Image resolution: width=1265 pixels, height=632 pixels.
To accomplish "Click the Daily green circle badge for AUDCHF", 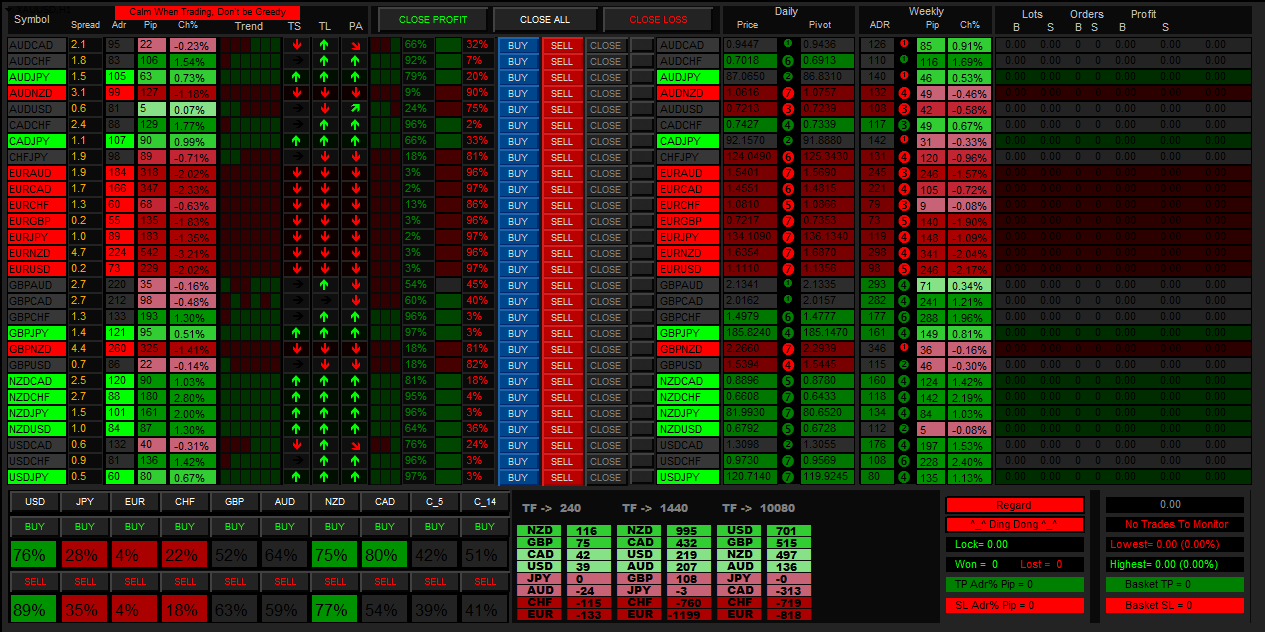I will tap(788, 61).
